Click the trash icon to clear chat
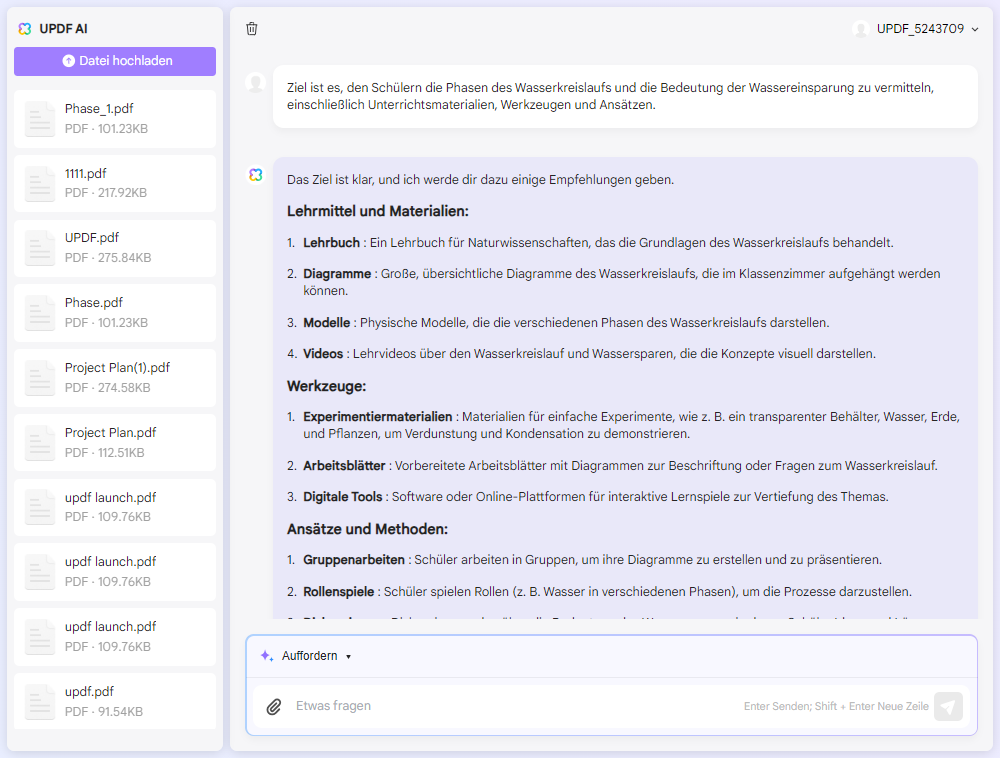The width and height of the screenshot is (1000, 758). pyautogui.click(x=252, y=29)
